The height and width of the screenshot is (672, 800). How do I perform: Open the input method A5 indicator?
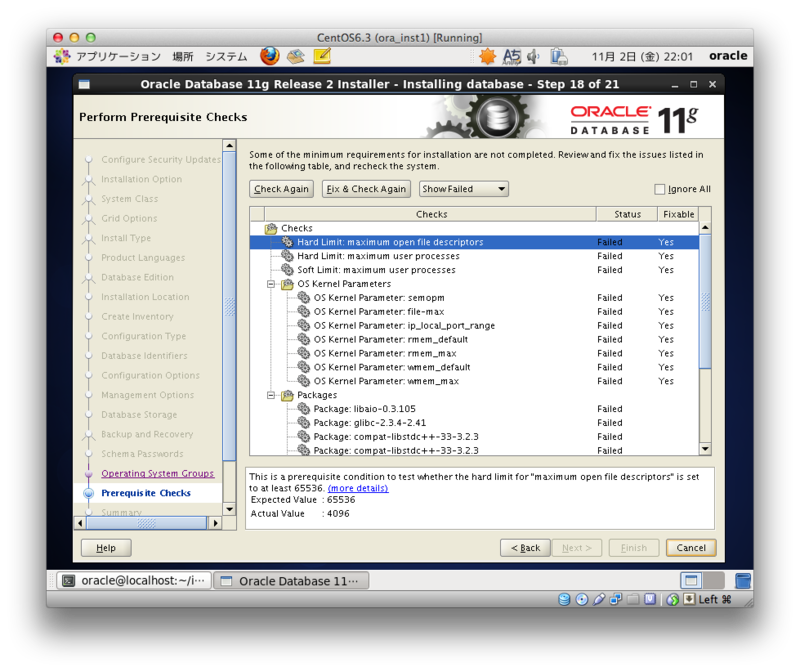pyautogui.click(x=512, y=57)
